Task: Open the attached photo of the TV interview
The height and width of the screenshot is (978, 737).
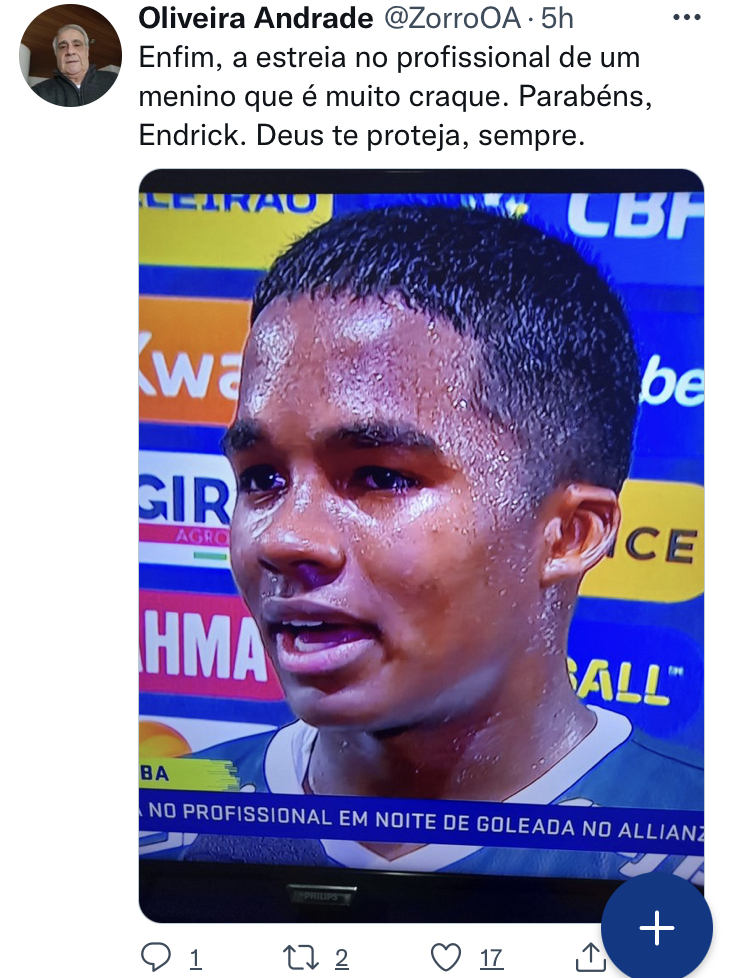Action: pyautogui.click(x=421, y=546)
